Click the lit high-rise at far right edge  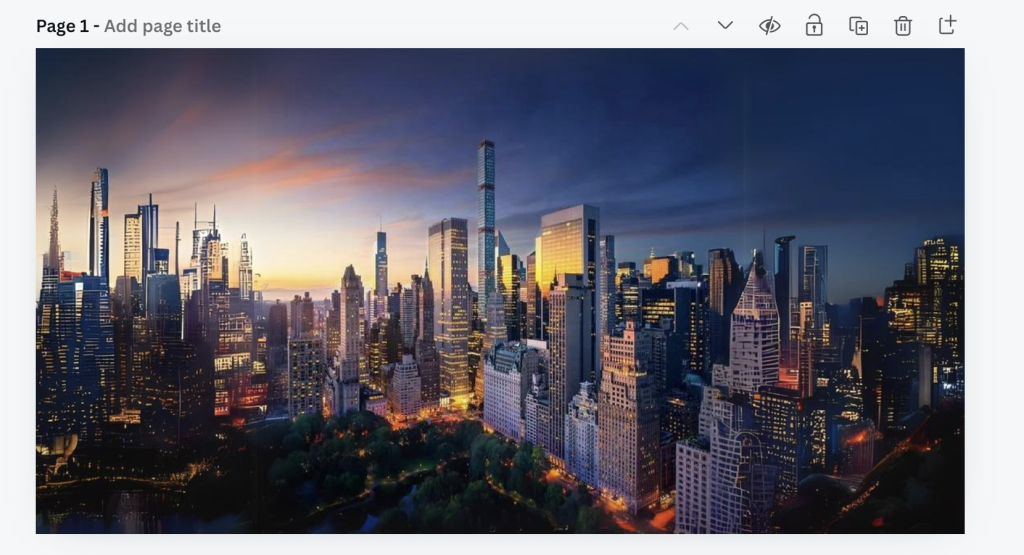(x=940, y=300)
